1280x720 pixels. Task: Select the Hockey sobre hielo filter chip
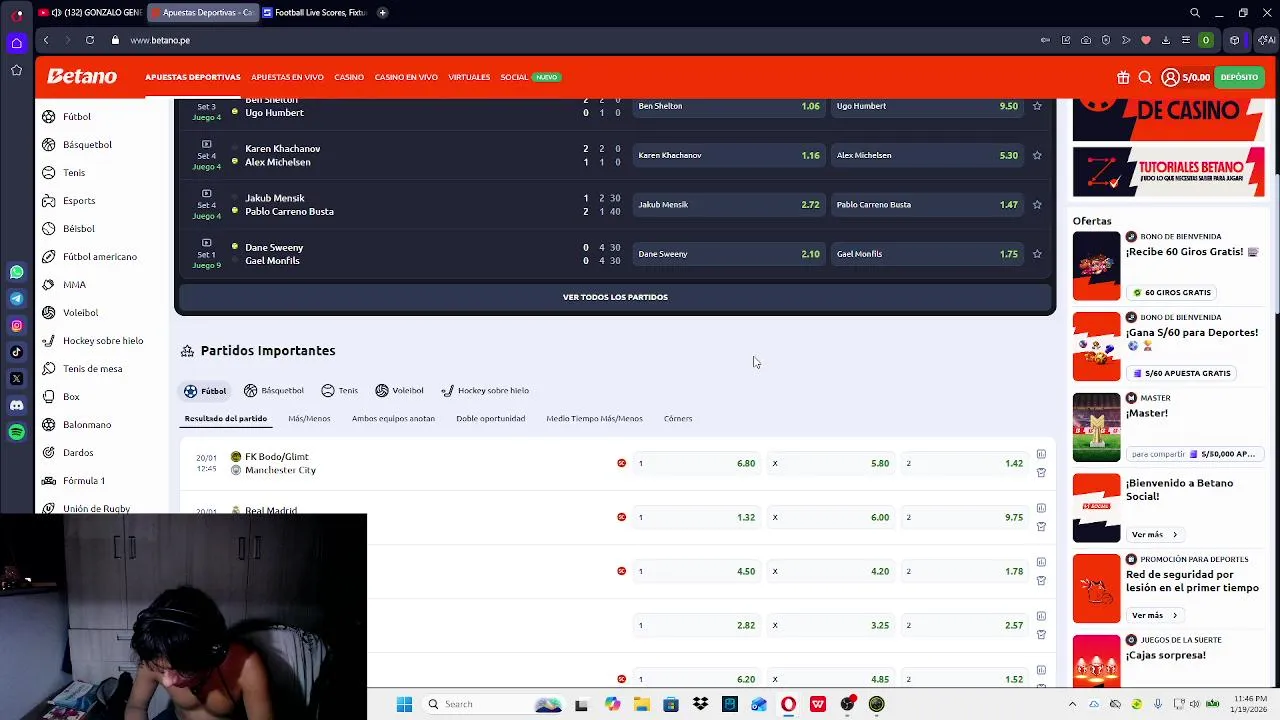[x=485, y=391]
